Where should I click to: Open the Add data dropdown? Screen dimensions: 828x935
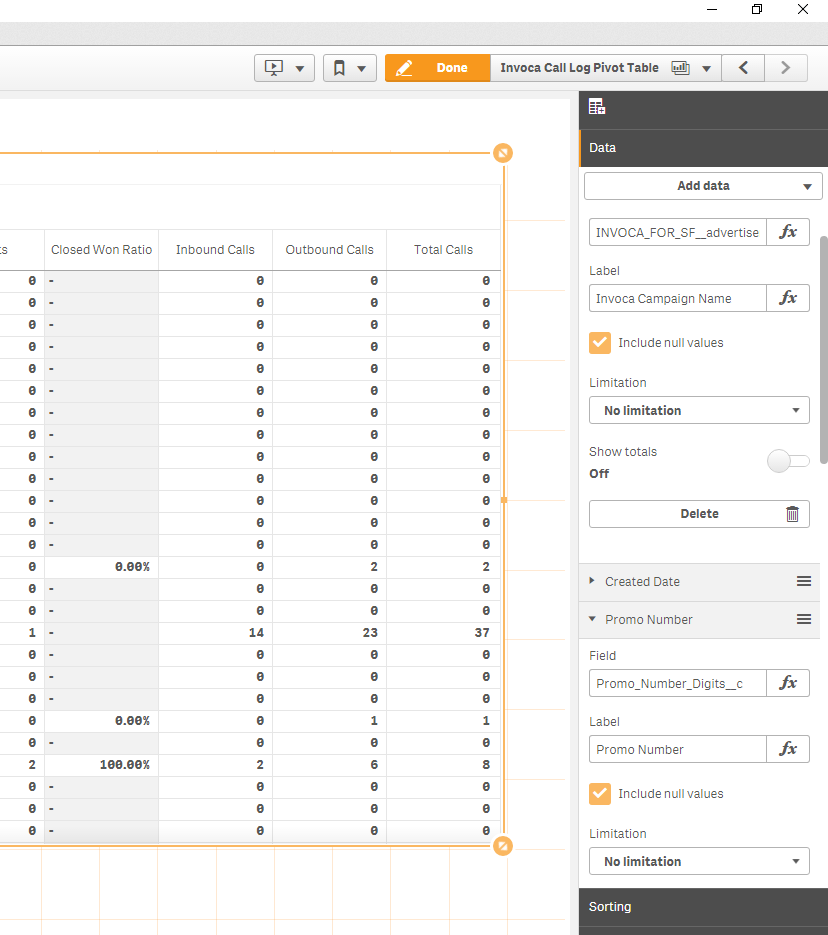pos(702,186)
